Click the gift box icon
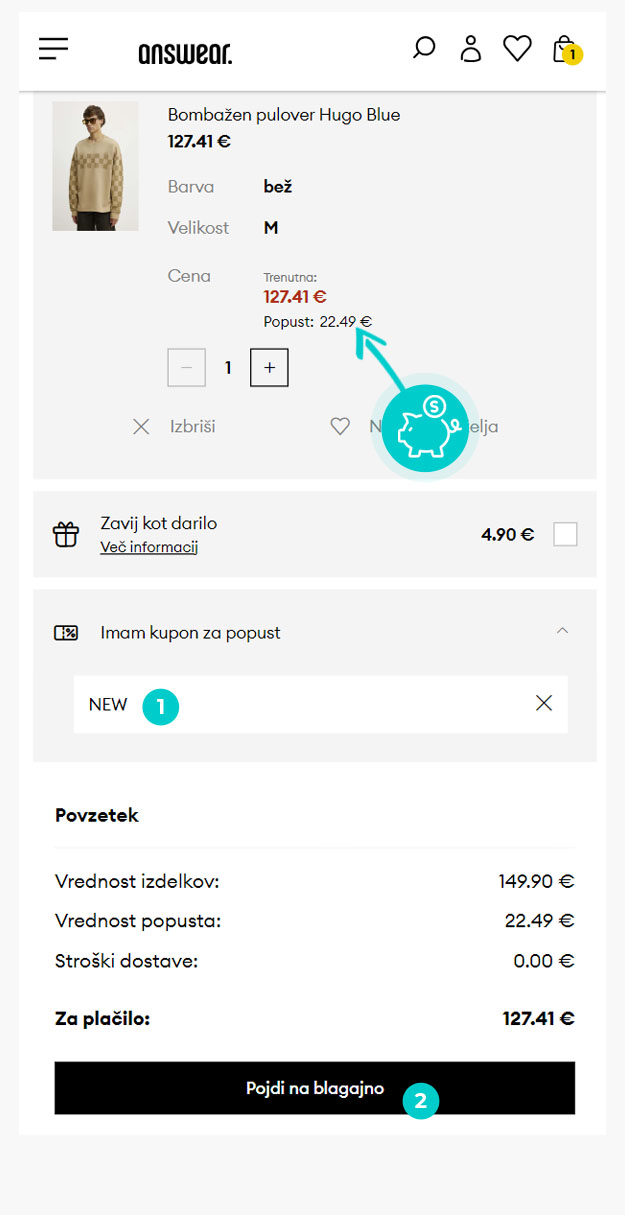625x1215 pixels. pos(66,534)
